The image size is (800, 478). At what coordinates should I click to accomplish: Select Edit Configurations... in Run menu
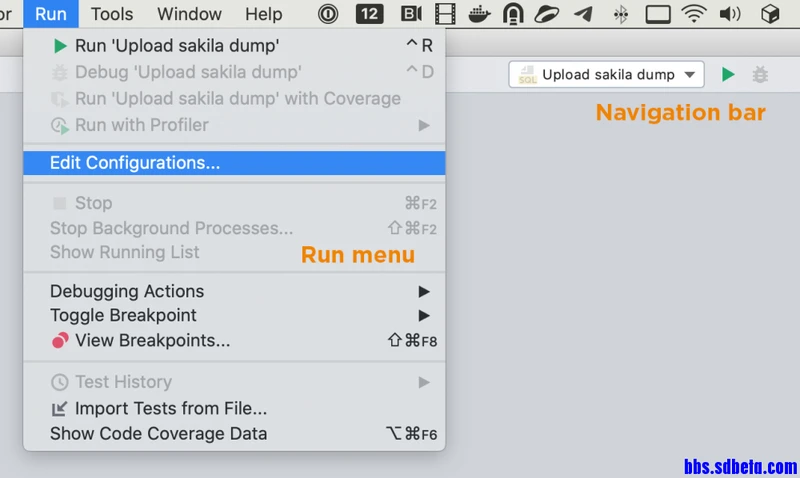coord(234,163)
